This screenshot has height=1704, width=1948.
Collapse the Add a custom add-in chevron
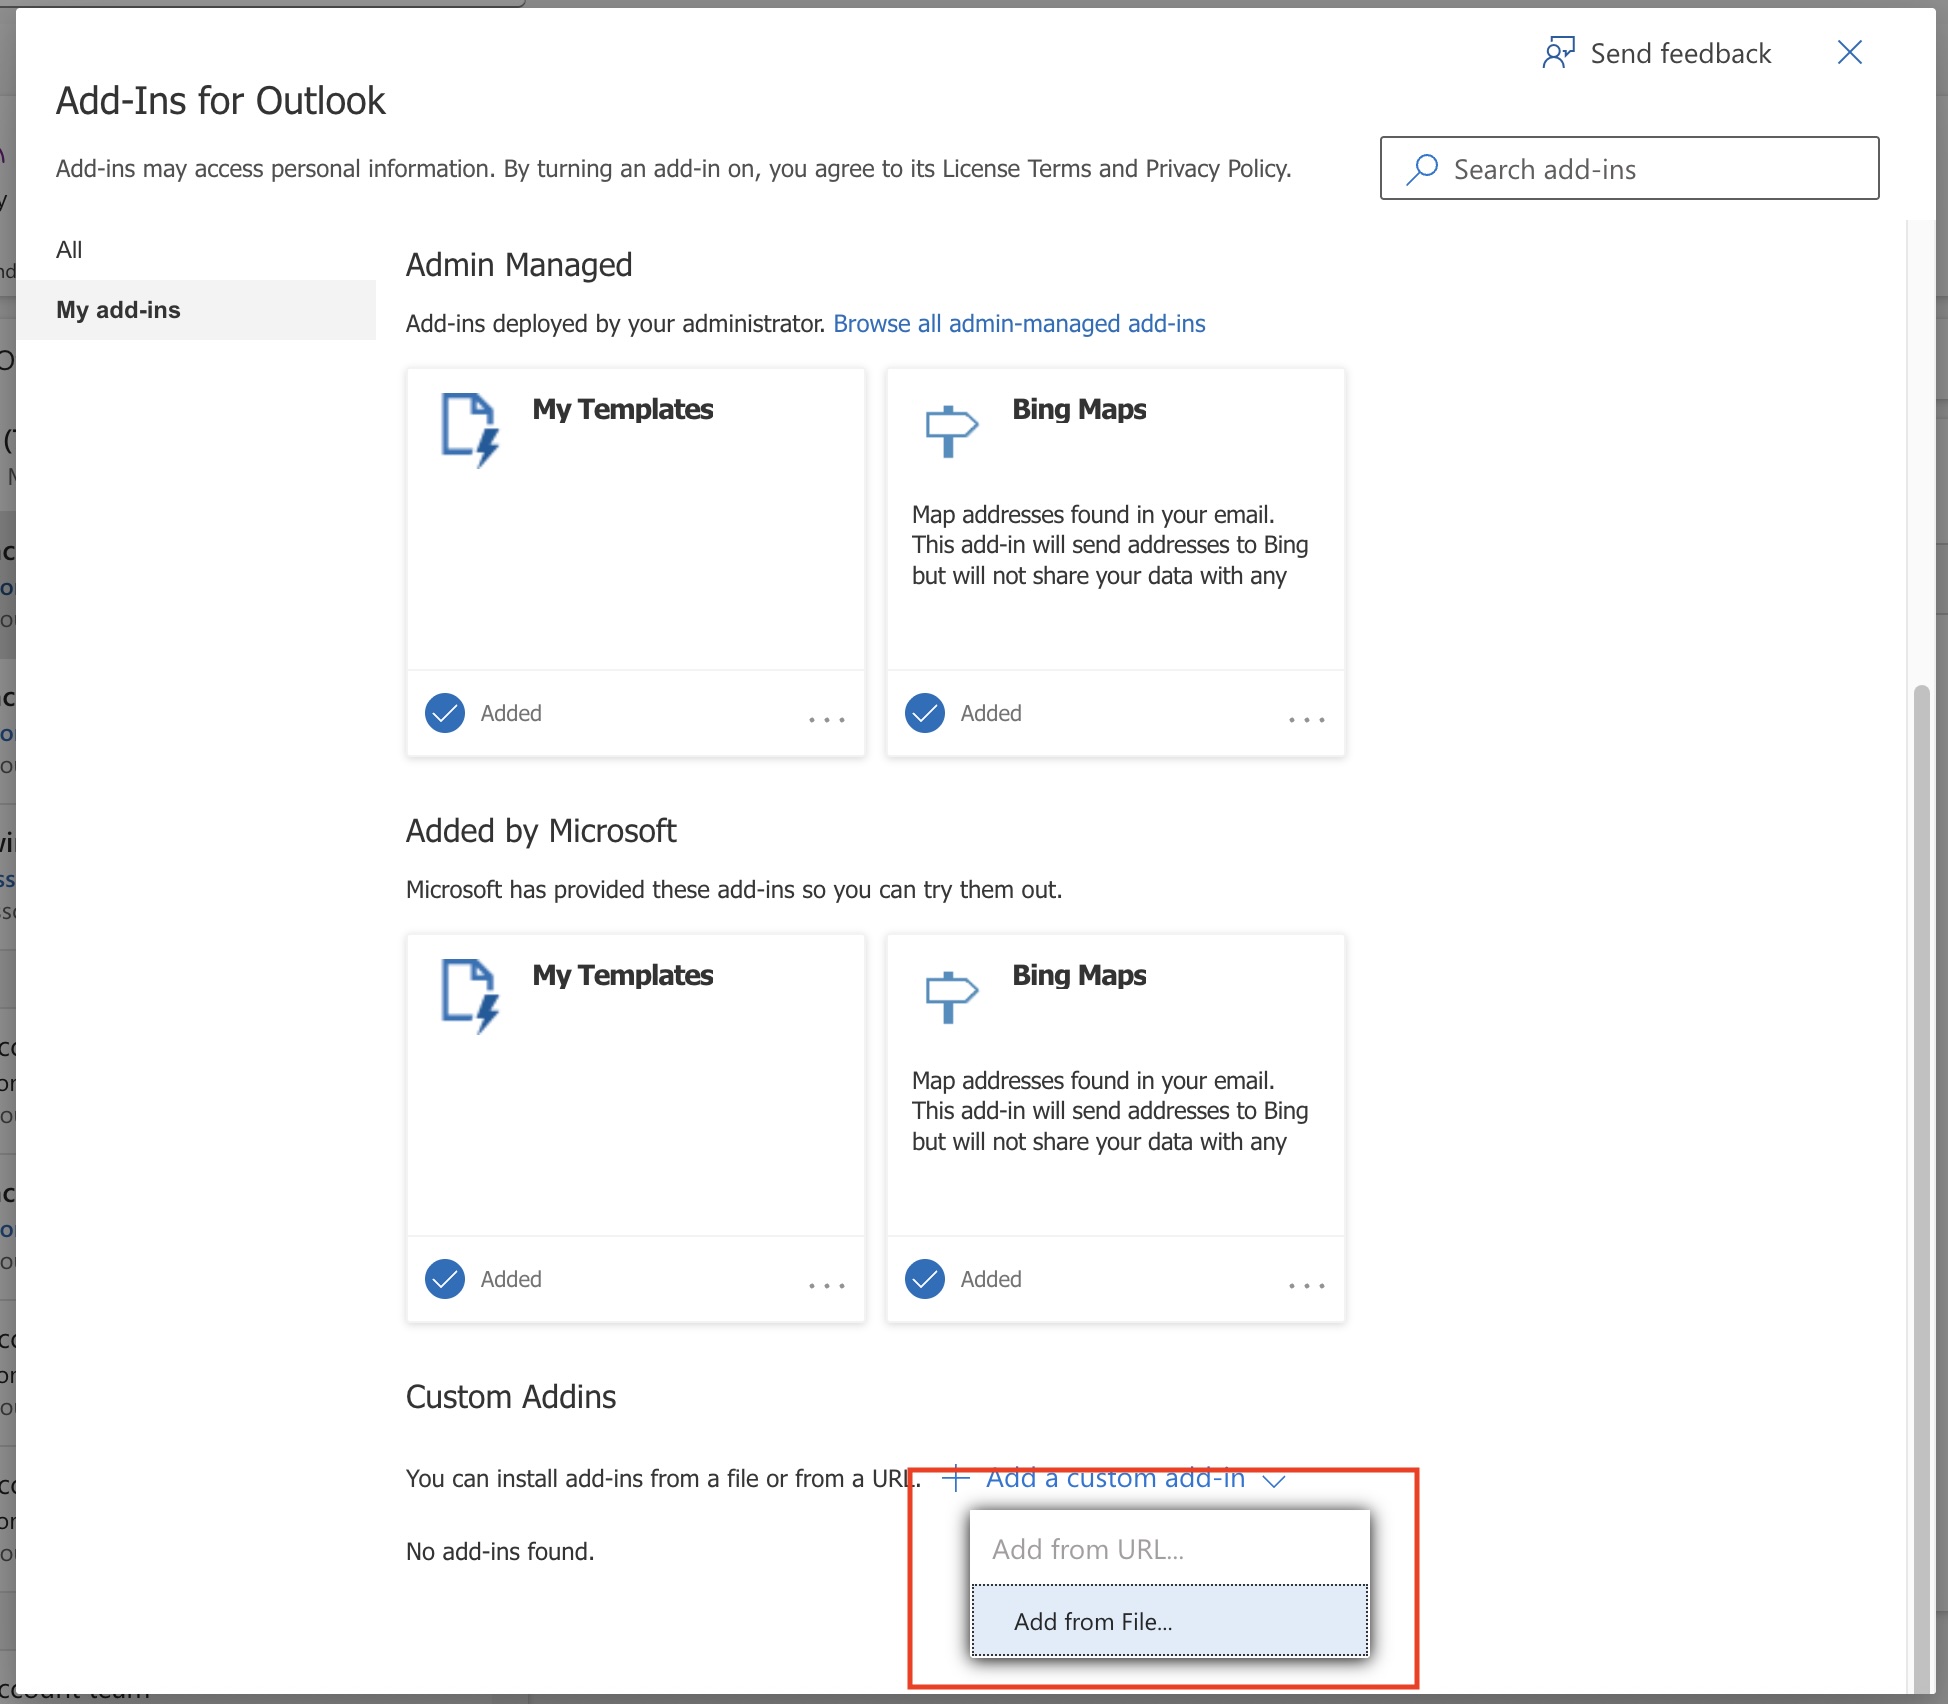pyautogui.click(x=1273, y=1480)
